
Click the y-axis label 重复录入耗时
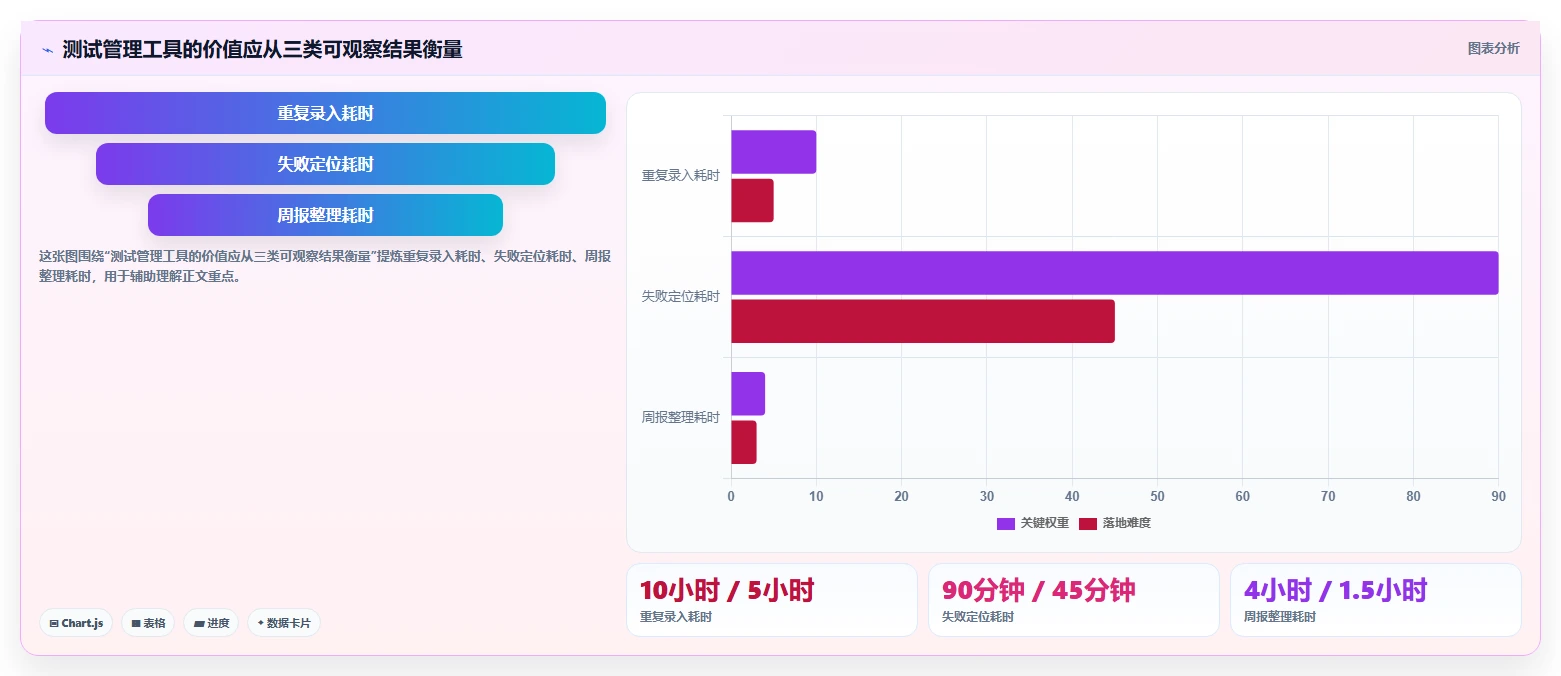pos(680,176)
